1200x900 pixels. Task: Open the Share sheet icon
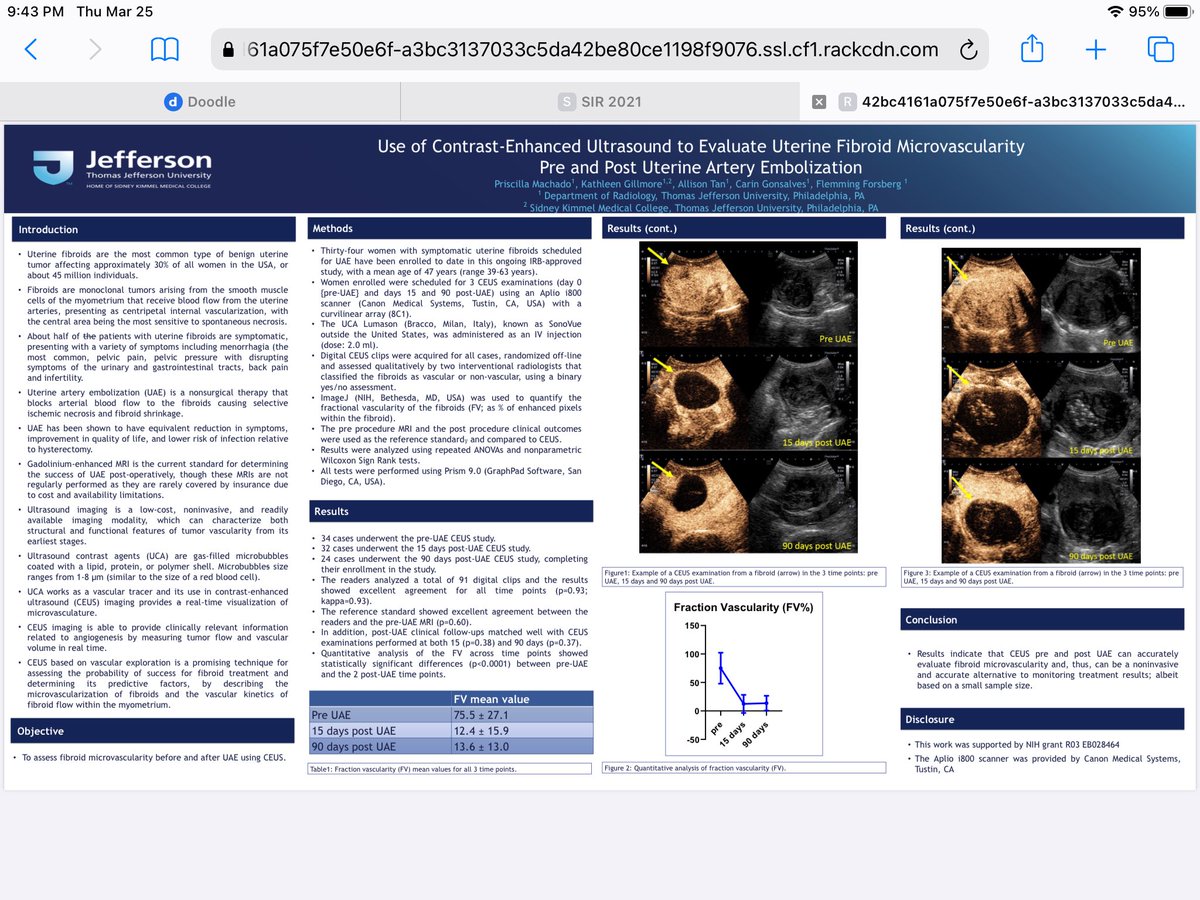tap(1031, 47)
